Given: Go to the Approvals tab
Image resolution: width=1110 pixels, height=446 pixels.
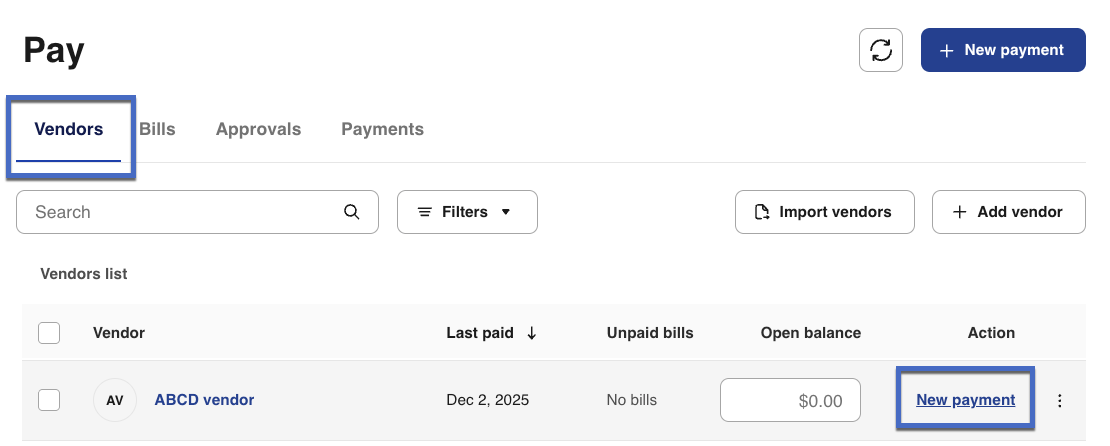Looking at the screenshot, I should (258, 129).
